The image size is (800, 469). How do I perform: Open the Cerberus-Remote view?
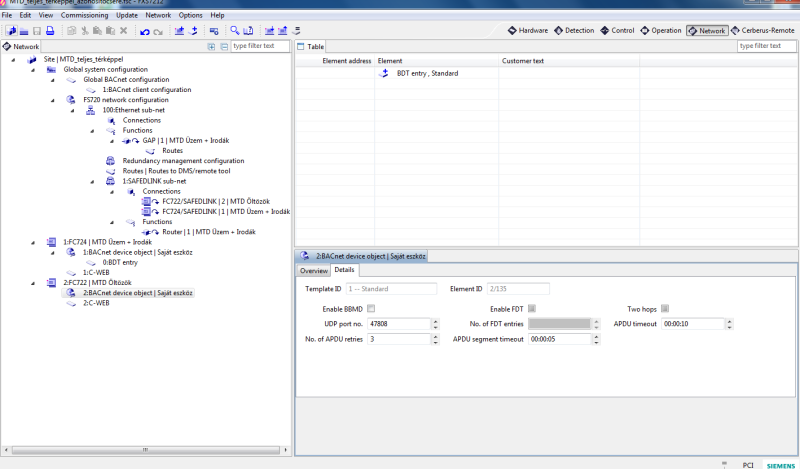click(x=762, y=31)
